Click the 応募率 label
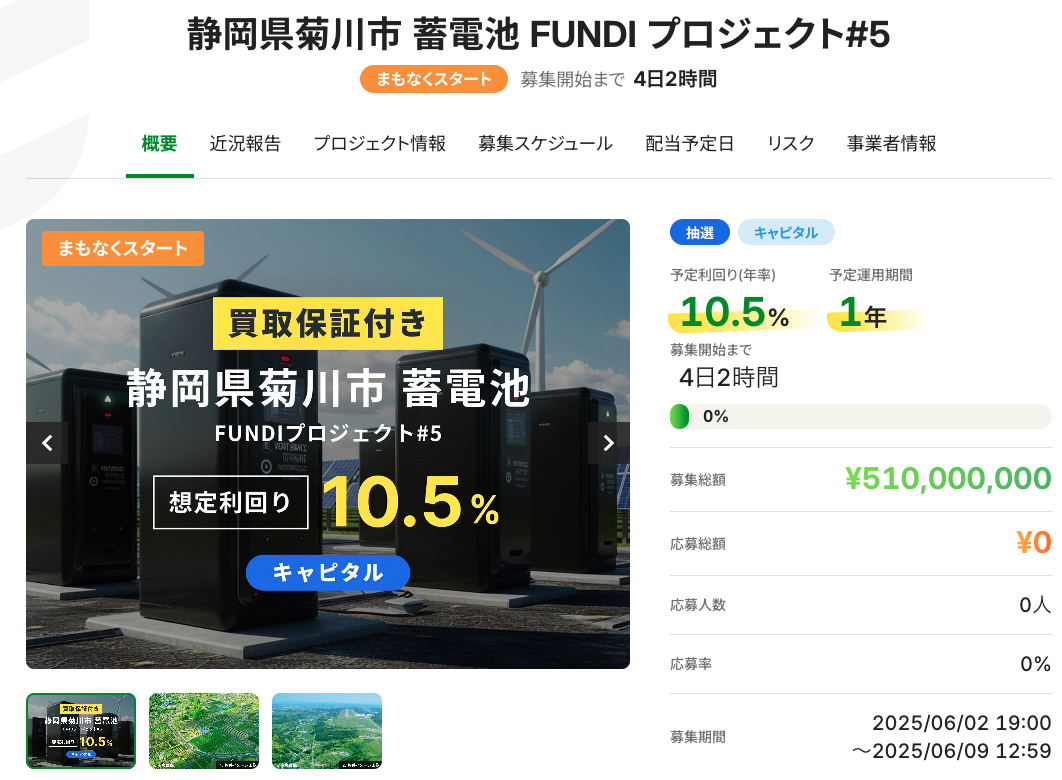The image size is (1062, 780). 691,664
